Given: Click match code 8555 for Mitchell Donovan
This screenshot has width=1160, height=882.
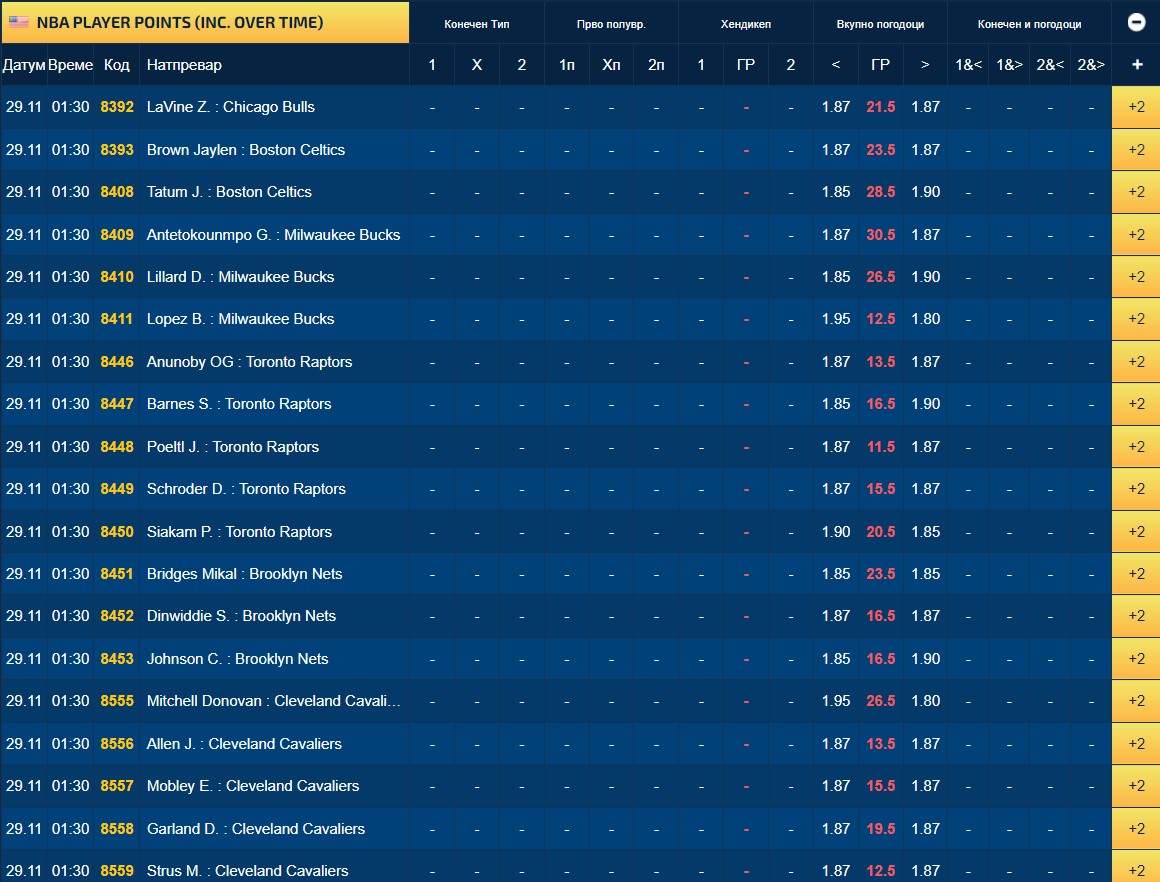Looking at the screenshot, I should click(117, 701).
